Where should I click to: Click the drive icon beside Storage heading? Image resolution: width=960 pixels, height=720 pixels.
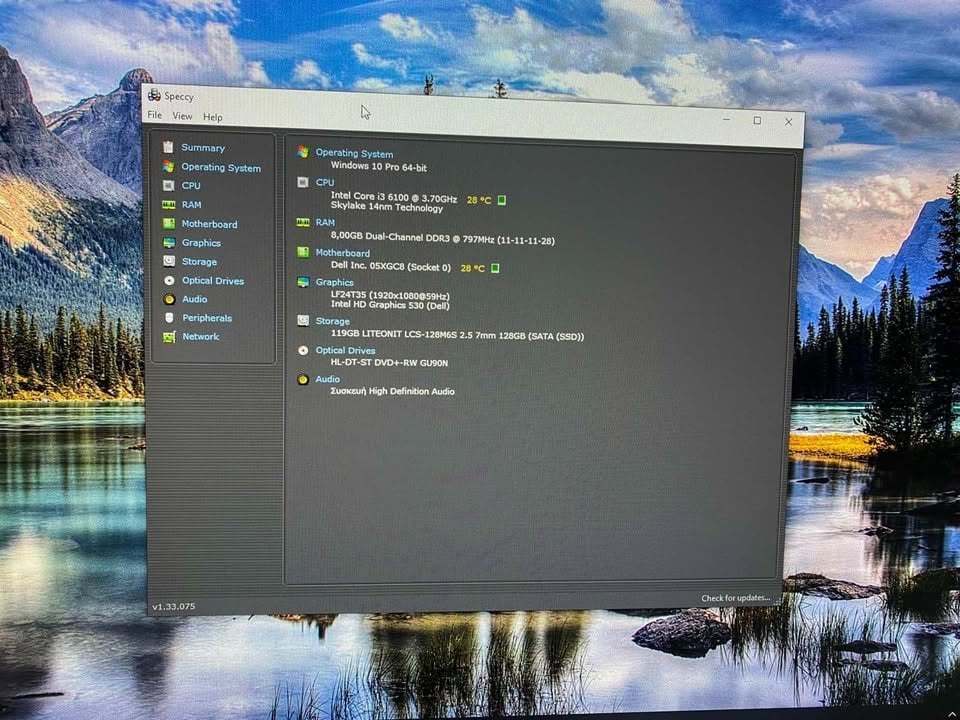tap(303, 320)
